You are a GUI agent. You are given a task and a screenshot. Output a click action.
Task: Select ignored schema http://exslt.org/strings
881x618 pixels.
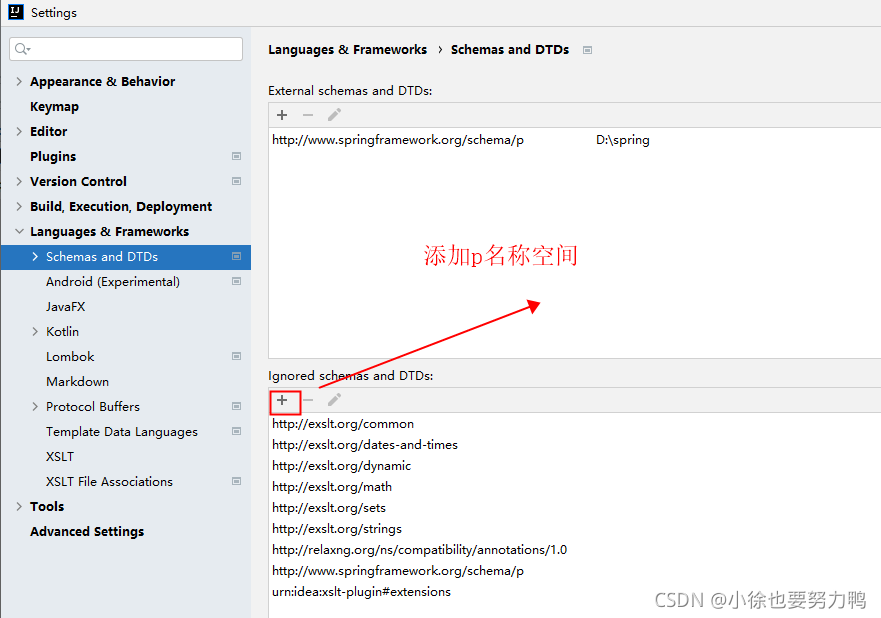coord(574,529)
